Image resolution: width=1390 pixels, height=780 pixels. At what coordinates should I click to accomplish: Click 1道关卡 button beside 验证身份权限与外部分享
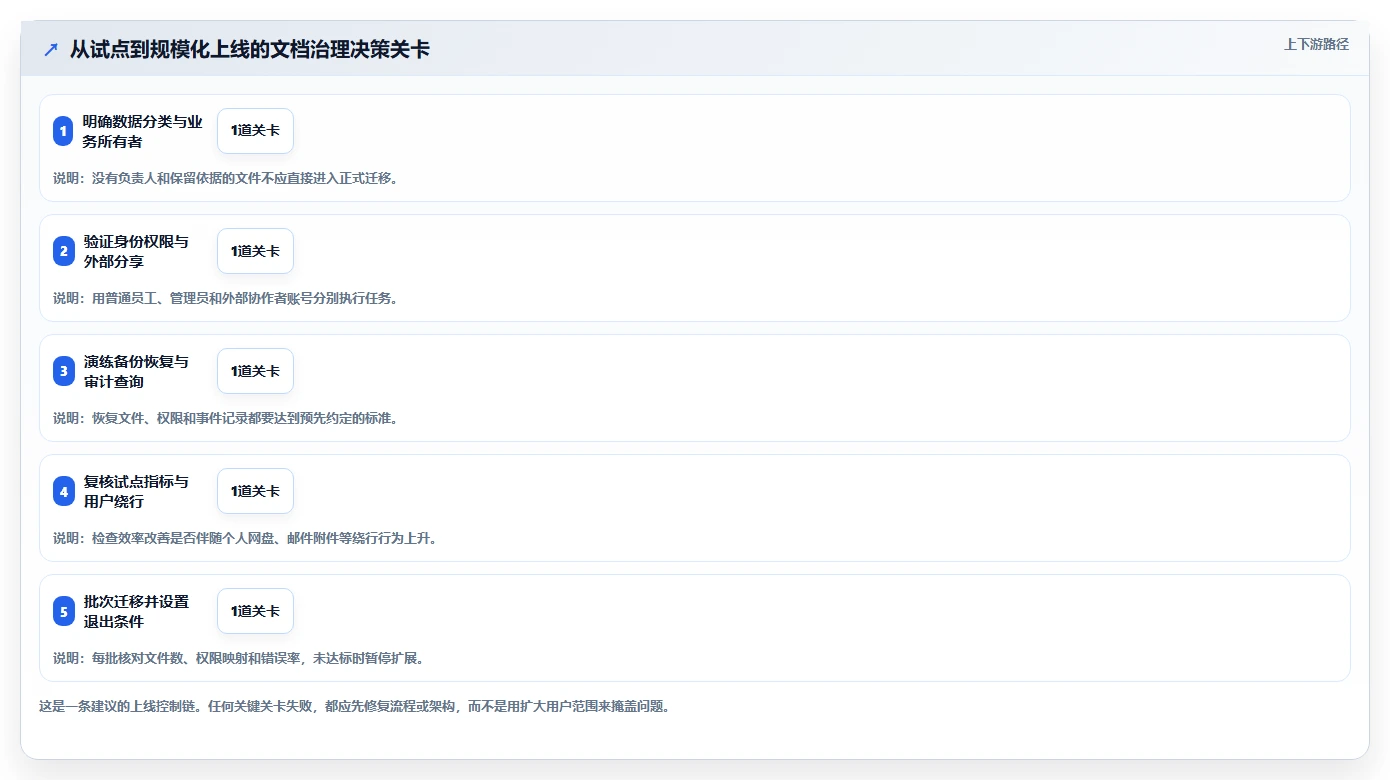coord(255,251)
